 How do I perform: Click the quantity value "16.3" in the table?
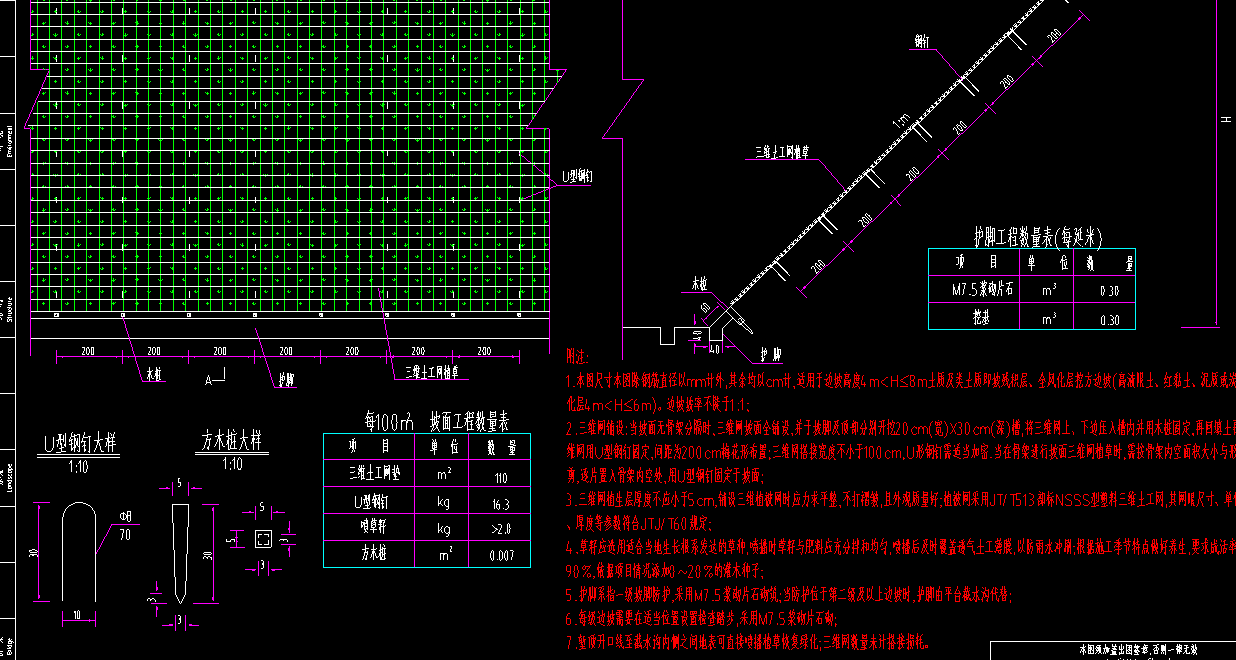pyautogui.click(x=501, y=506)
